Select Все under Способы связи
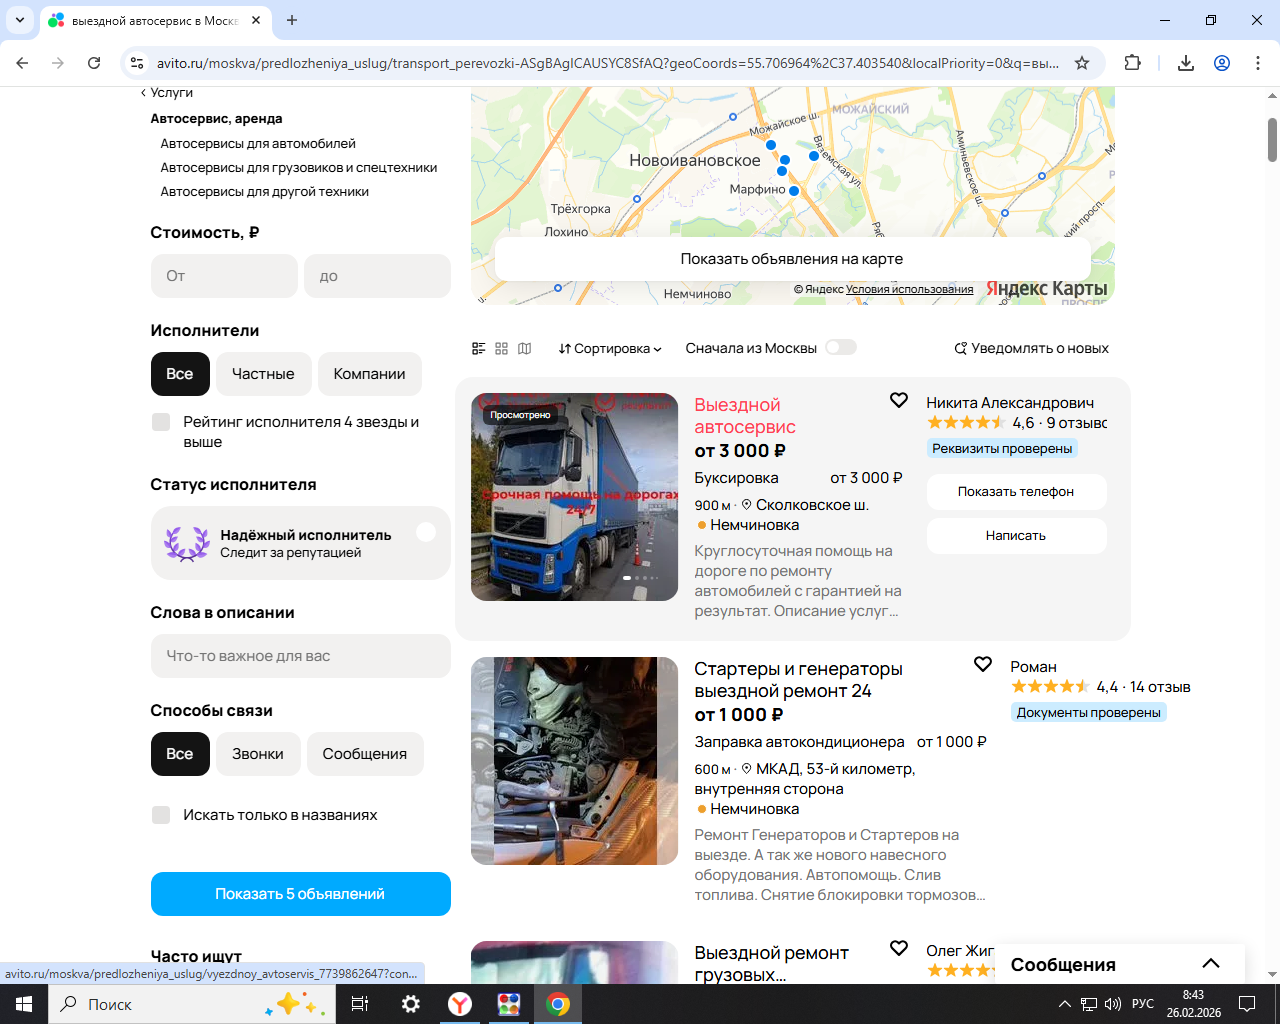Viewport: 1280px width, 1024px height. (x=180, y=754)
